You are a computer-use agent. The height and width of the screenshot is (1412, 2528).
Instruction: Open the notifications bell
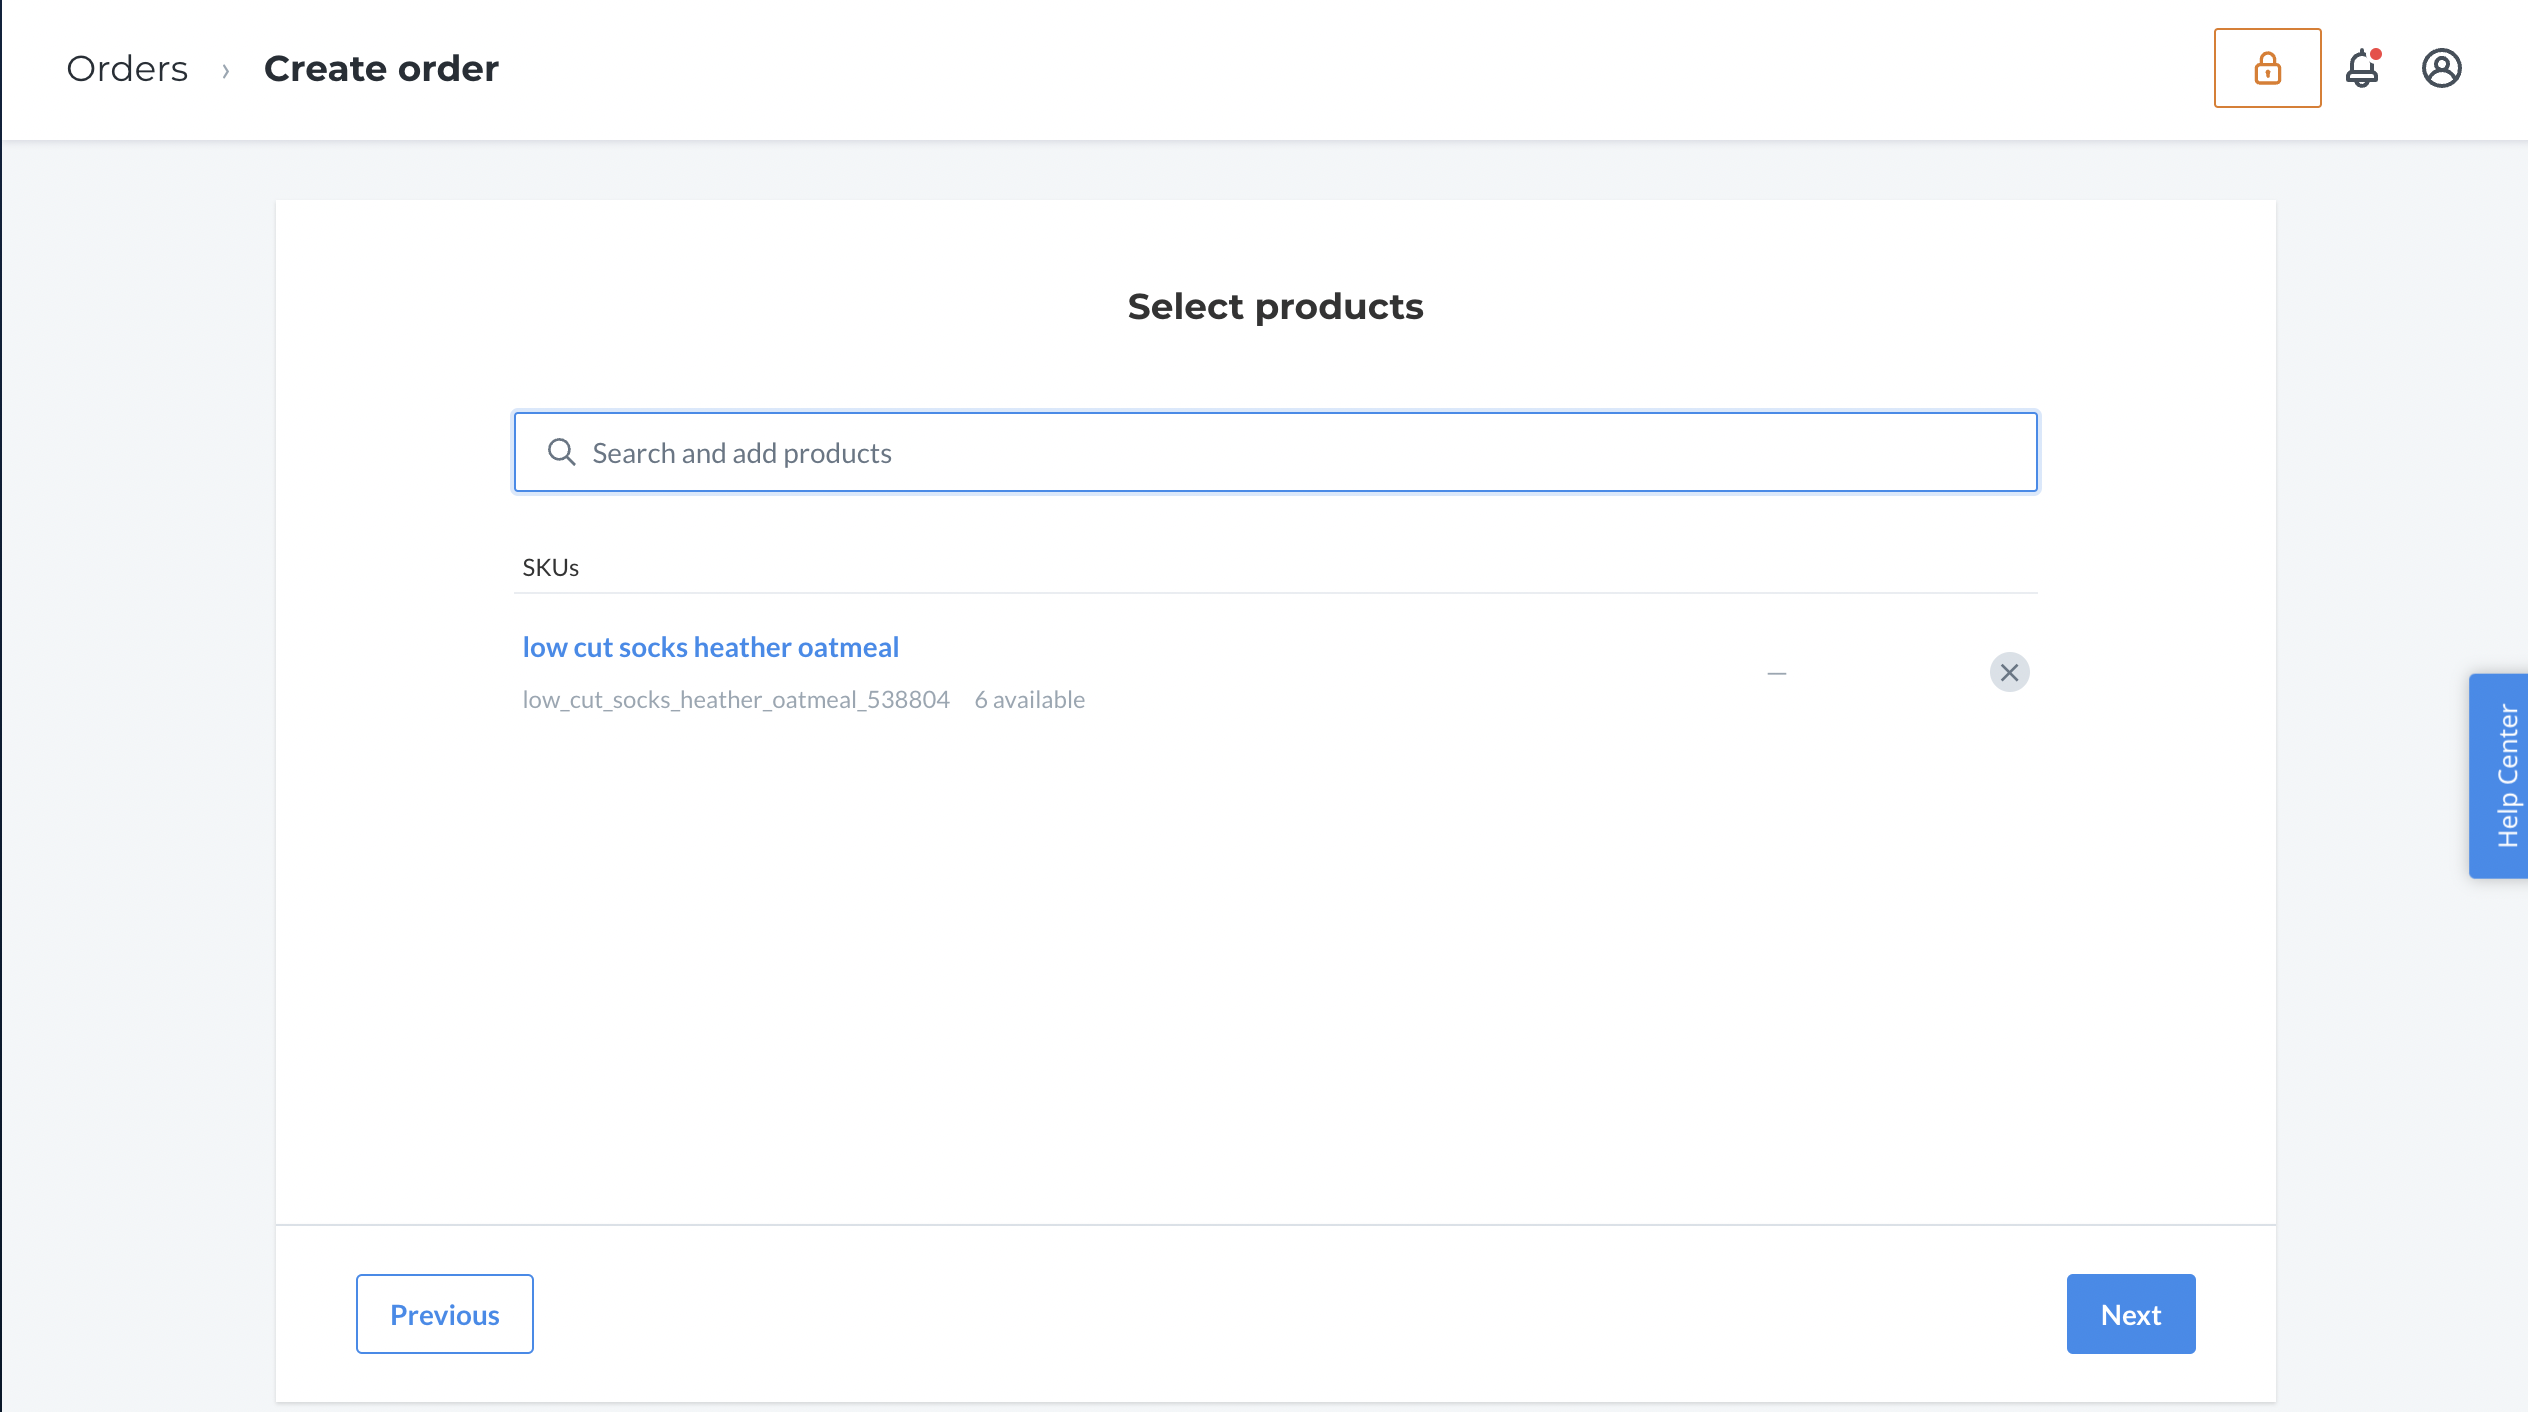coord(2362,68)
